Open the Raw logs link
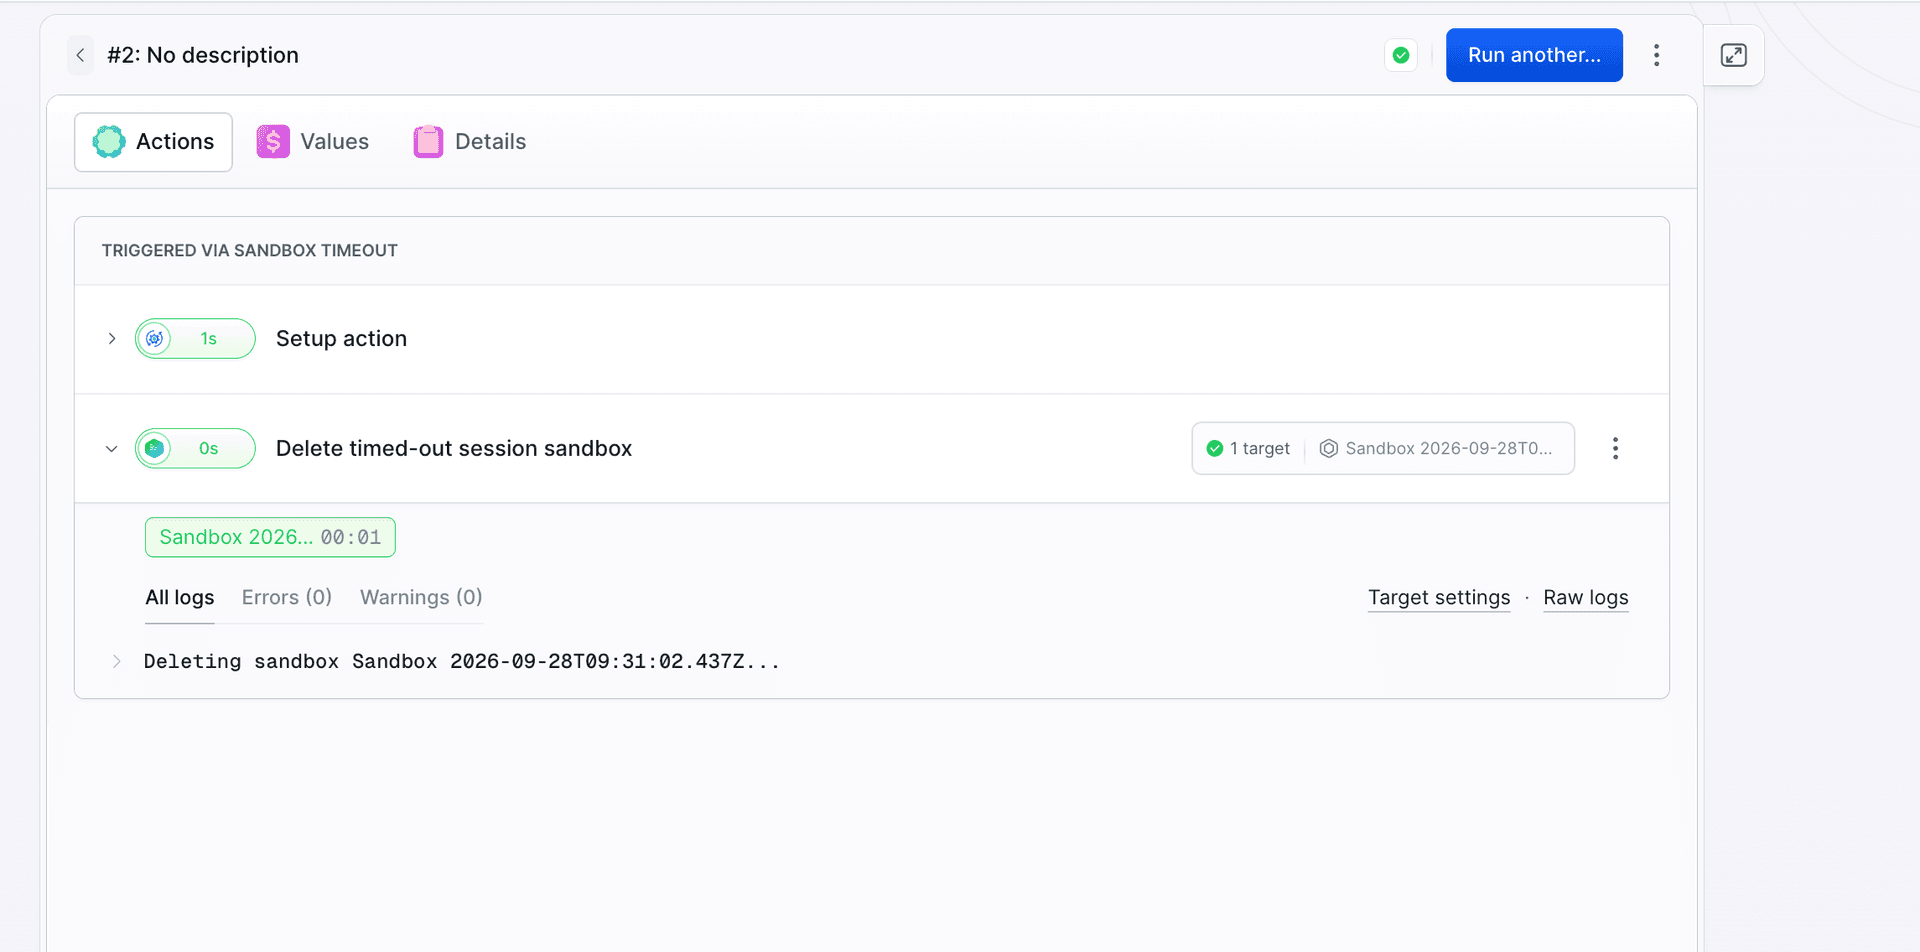Screen dimensions: 1920x952 [x=1586, y=598]
